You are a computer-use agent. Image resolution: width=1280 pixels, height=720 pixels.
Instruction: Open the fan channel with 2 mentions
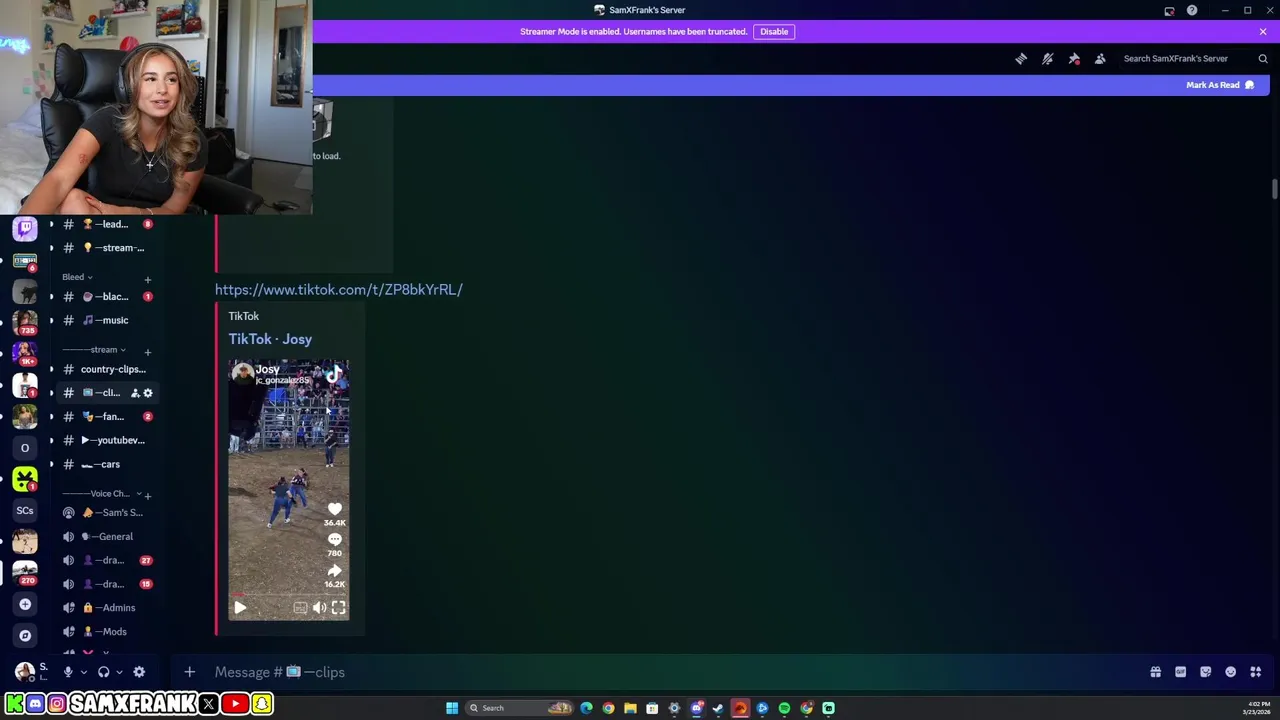click(x=107, y=416)
